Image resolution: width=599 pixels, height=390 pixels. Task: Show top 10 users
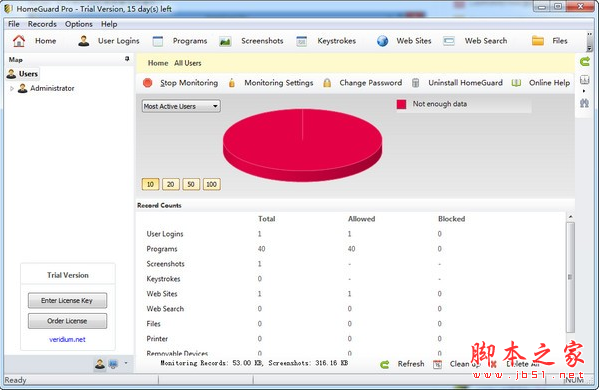[151, 184]
